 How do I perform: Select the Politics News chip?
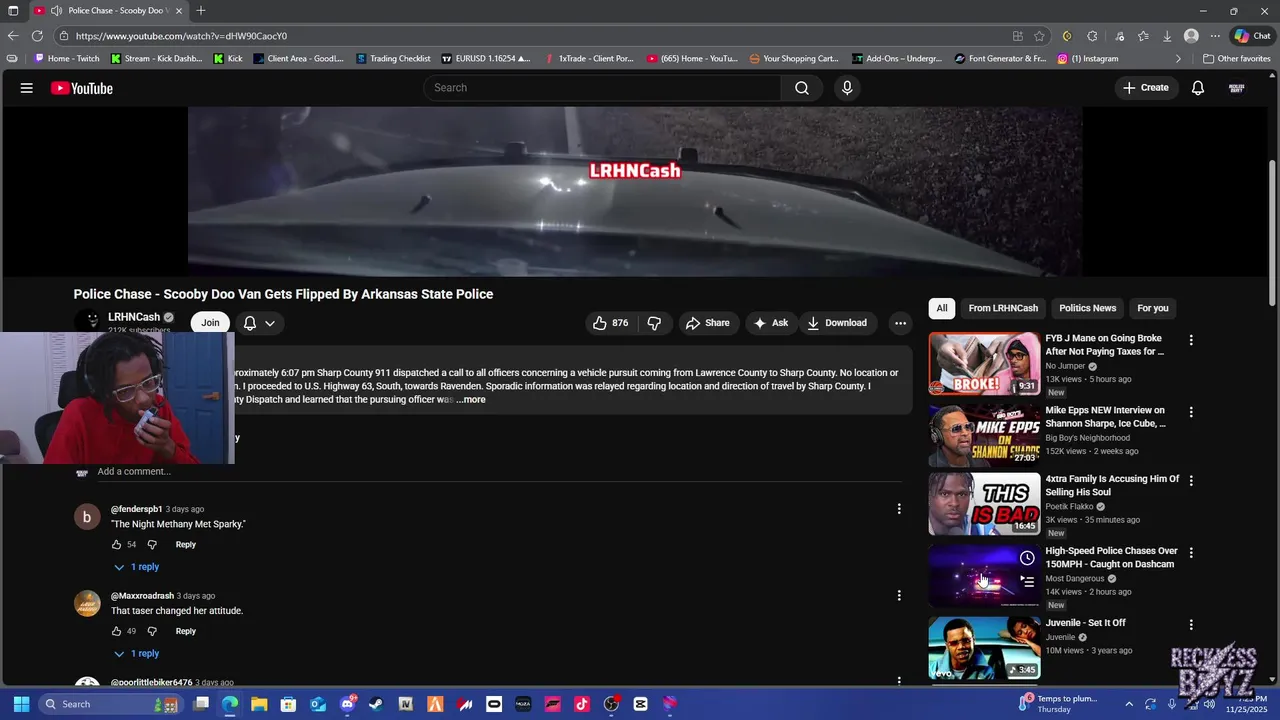point(1087,308)
